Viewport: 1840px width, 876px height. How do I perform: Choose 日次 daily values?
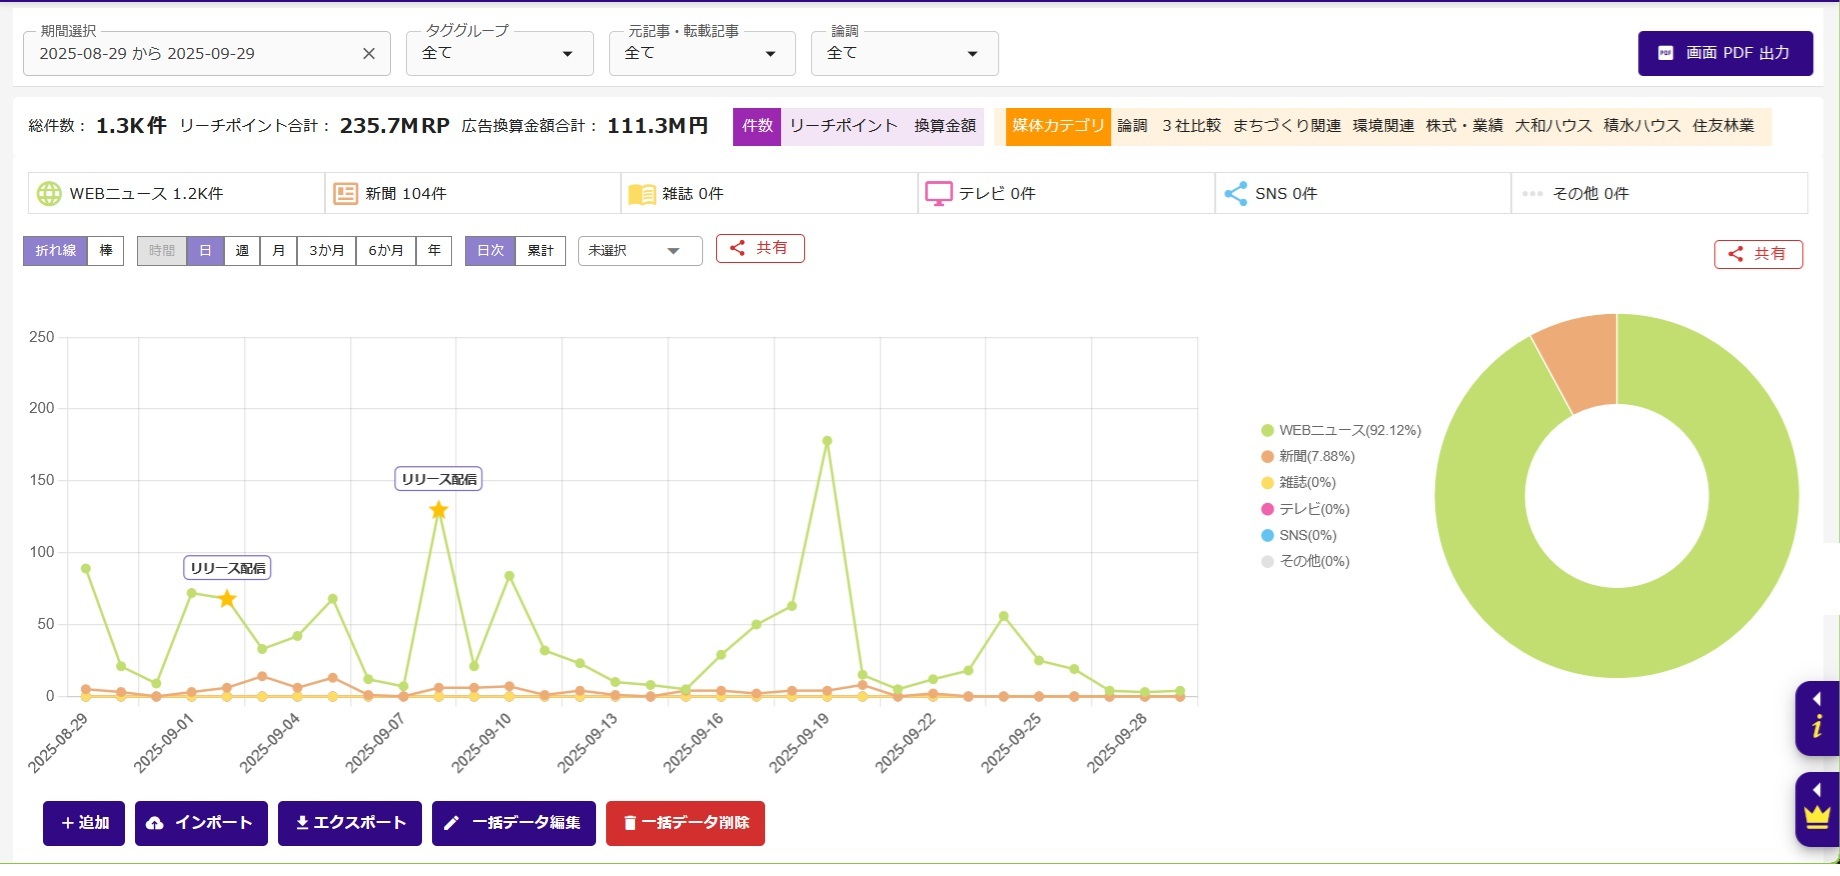tap(490, 251)
